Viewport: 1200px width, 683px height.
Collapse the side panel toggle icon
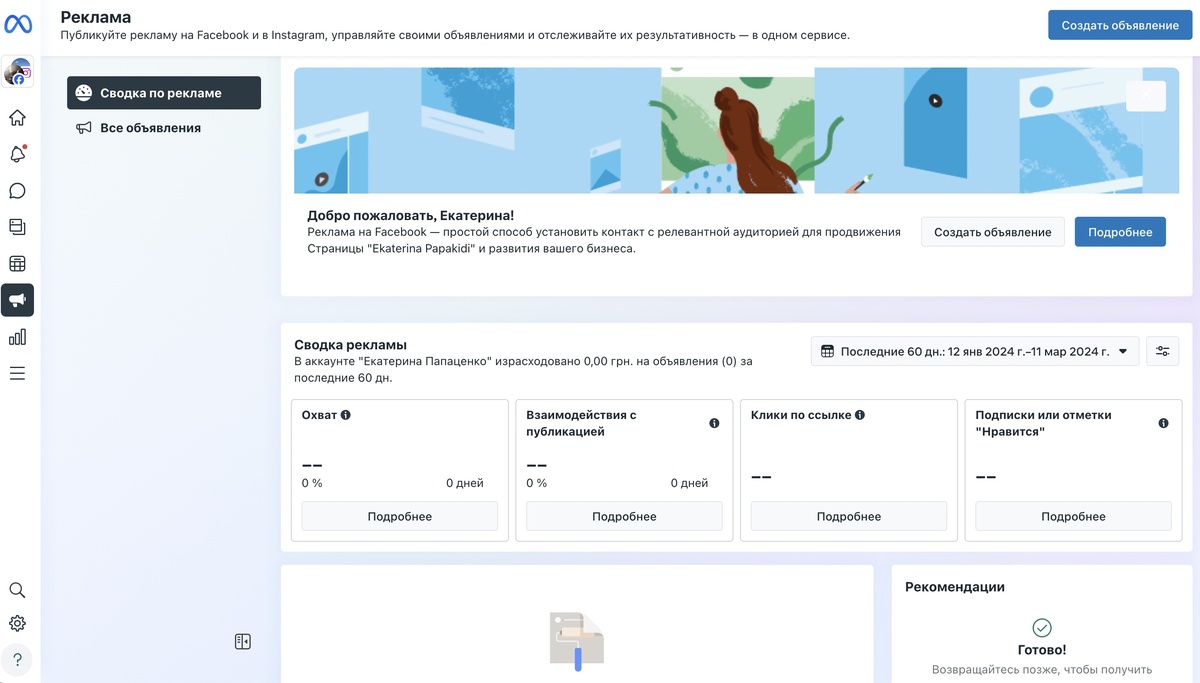[243, 641]
